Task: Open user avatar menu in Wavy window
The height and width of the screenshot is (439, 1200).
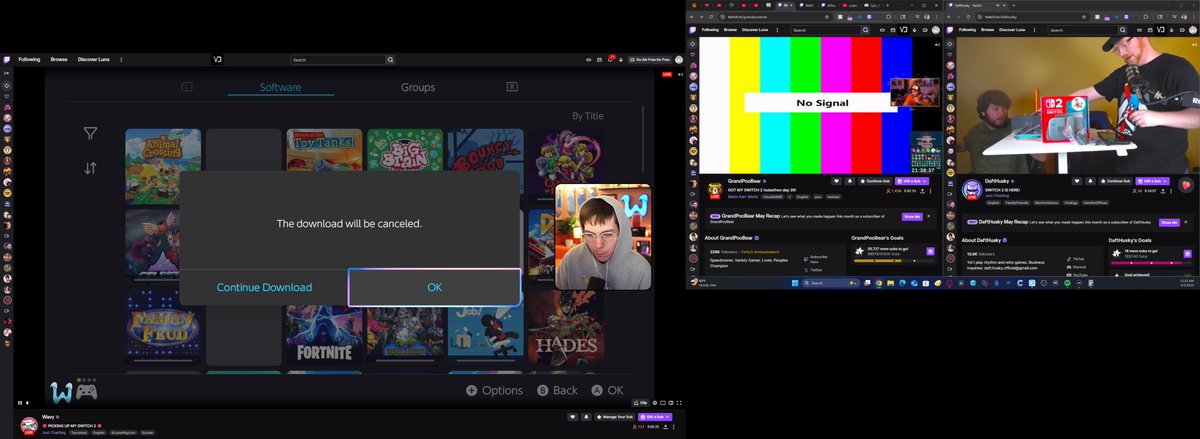Action: tap(679, 60)
